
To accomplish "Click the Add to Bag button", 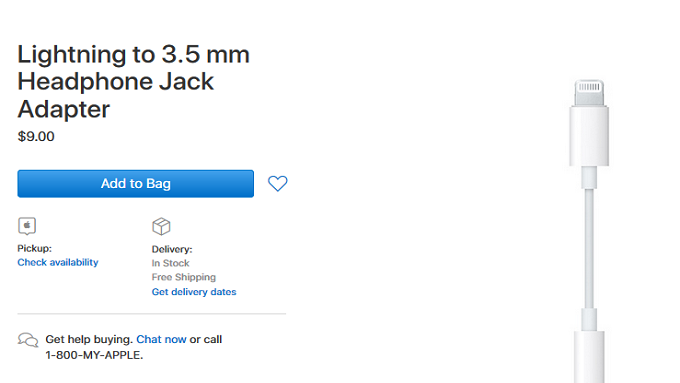I will pos(135,183).
